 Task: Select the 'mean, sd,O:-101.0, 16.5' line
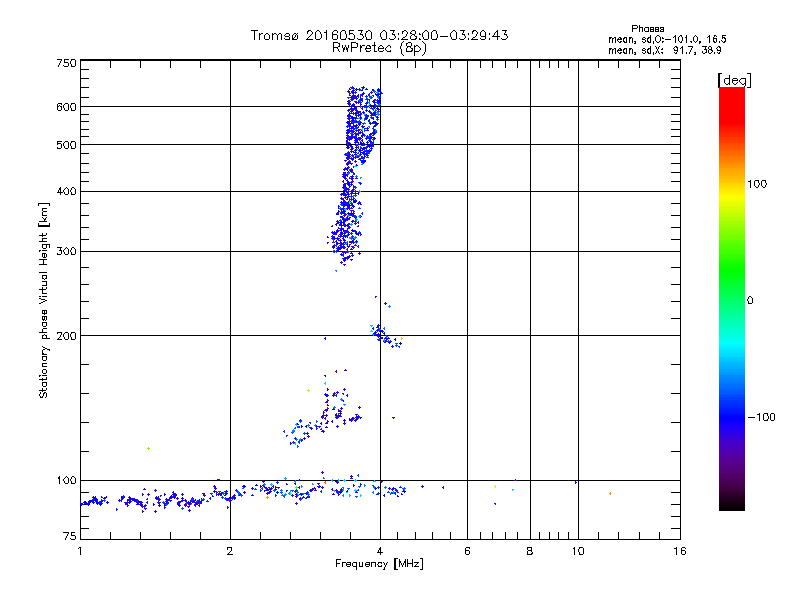[x=667, y=39]
